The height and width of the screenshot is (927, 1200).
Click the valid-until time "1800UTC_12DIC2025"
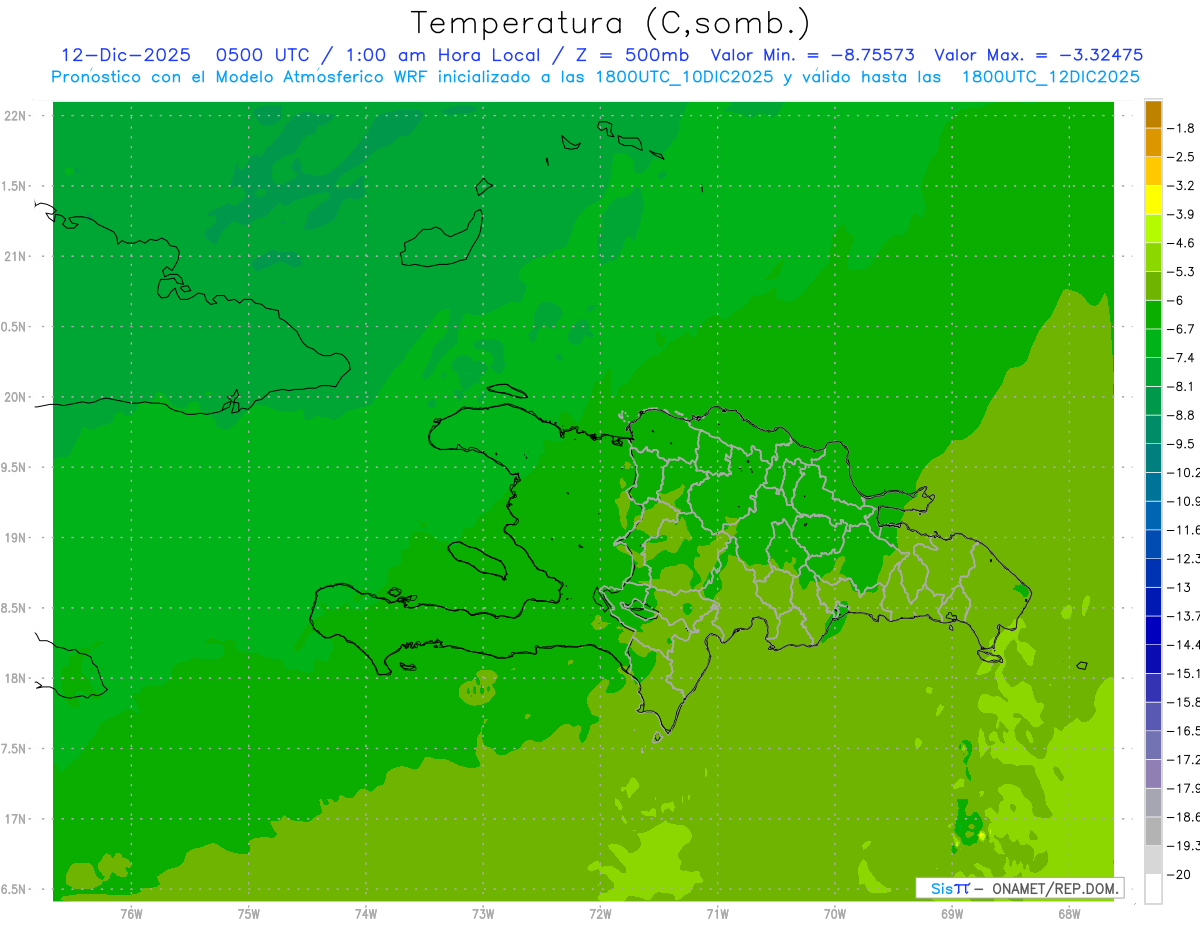(x=1050, y=77)
